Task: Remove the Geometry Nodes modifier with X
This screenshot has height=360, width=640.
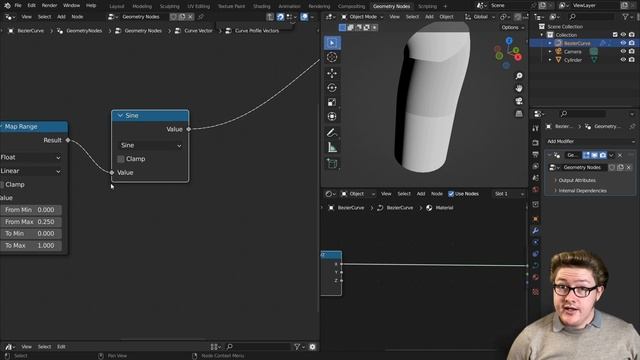Action: click(x=620, y=155)
